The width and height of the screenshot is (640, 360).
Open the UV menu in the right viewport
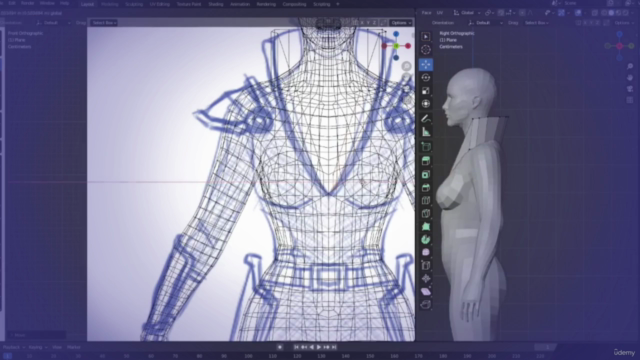pyautogui.click(x=440, y=13)
